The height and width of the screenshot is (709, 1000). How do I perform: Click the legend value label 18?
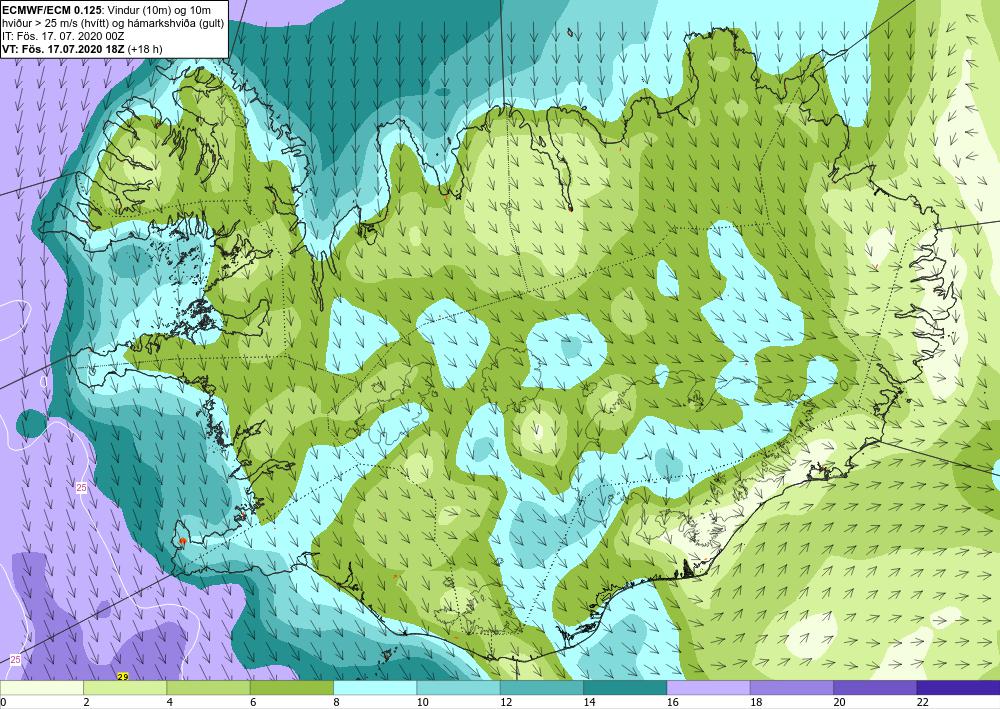pyautogui.click(x=756, y=703)
